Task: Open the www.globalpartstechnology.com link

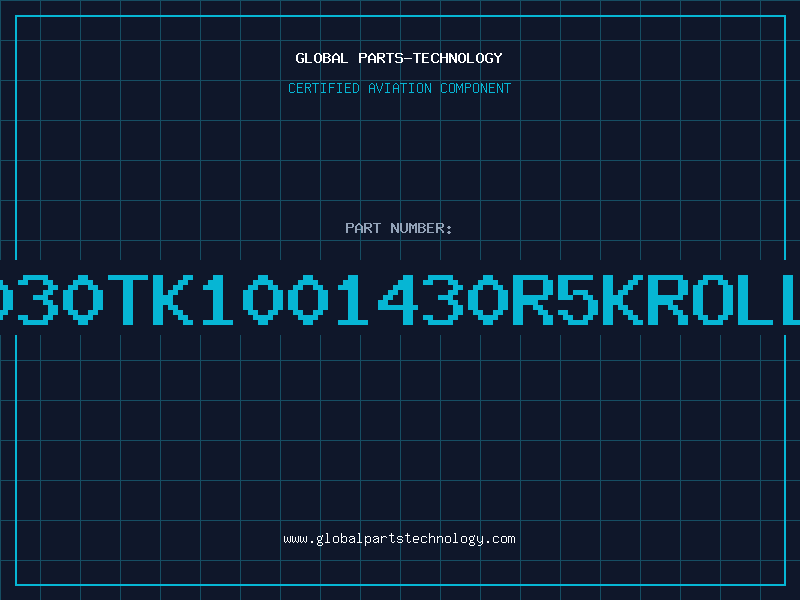Action: pyautogui.click(x=399, y=539)
